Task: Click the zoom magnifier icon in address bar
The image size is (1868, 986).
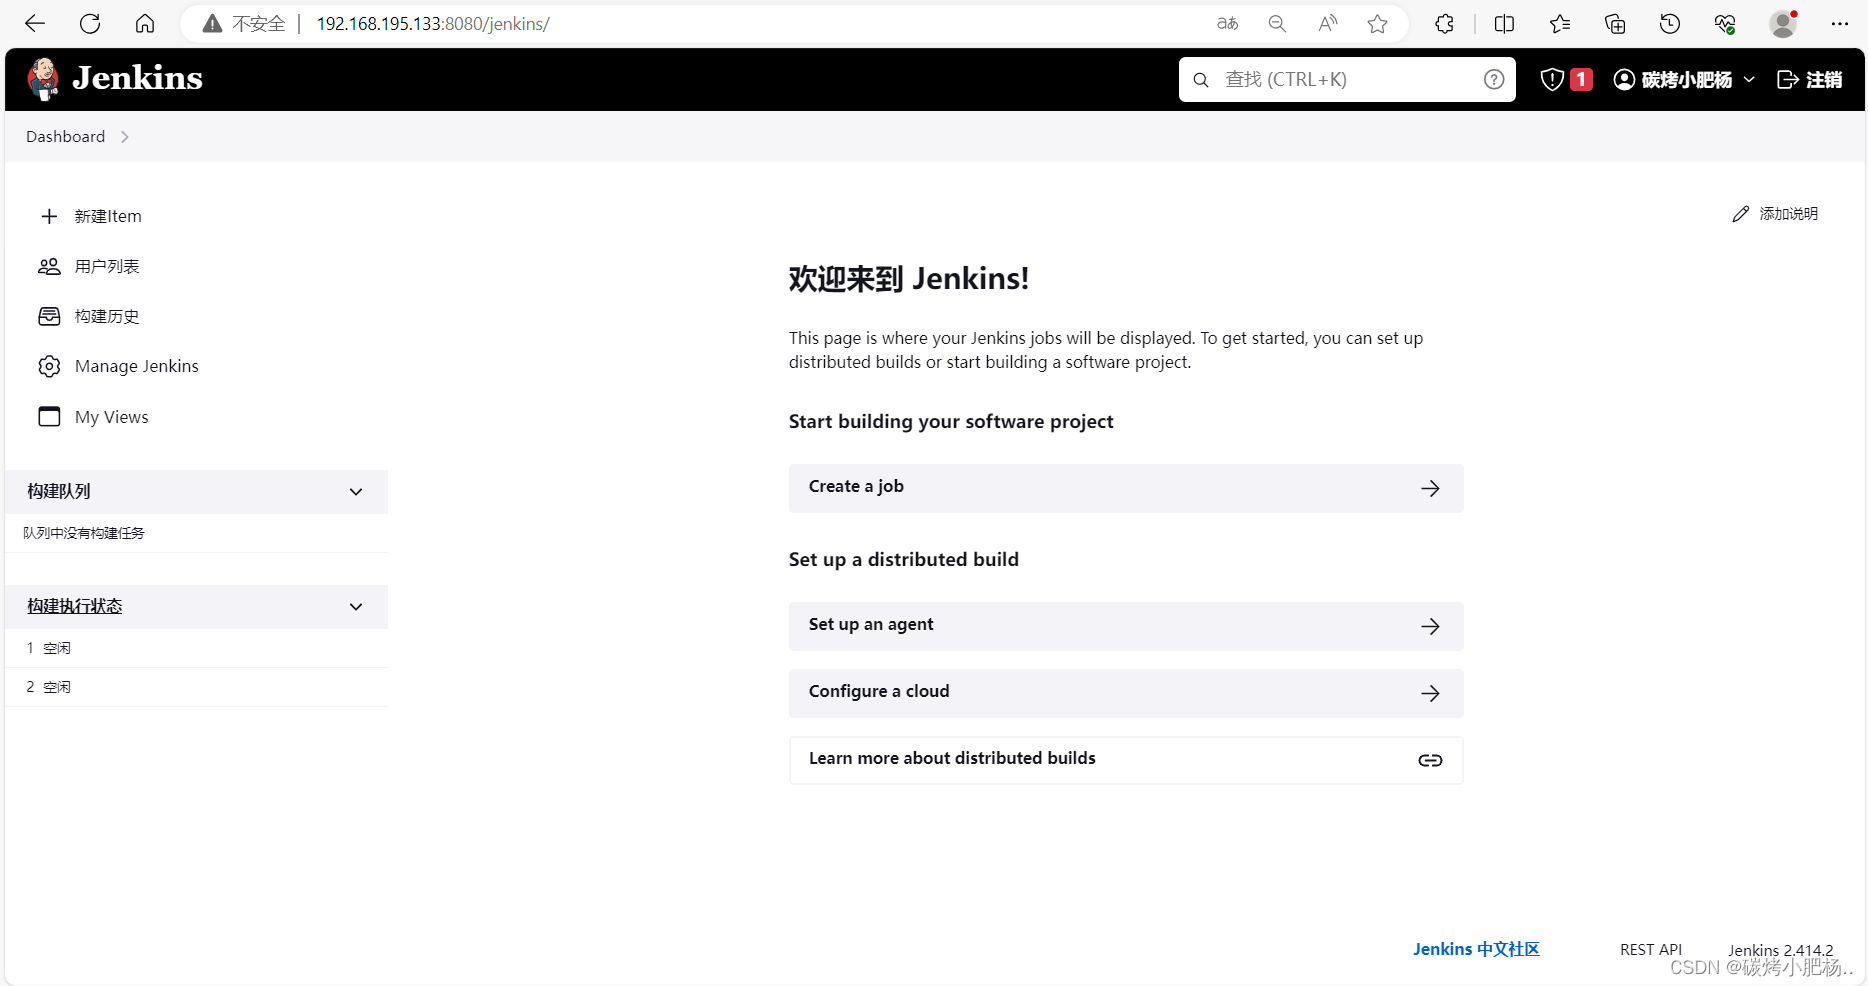Action: click(1277, 24)
